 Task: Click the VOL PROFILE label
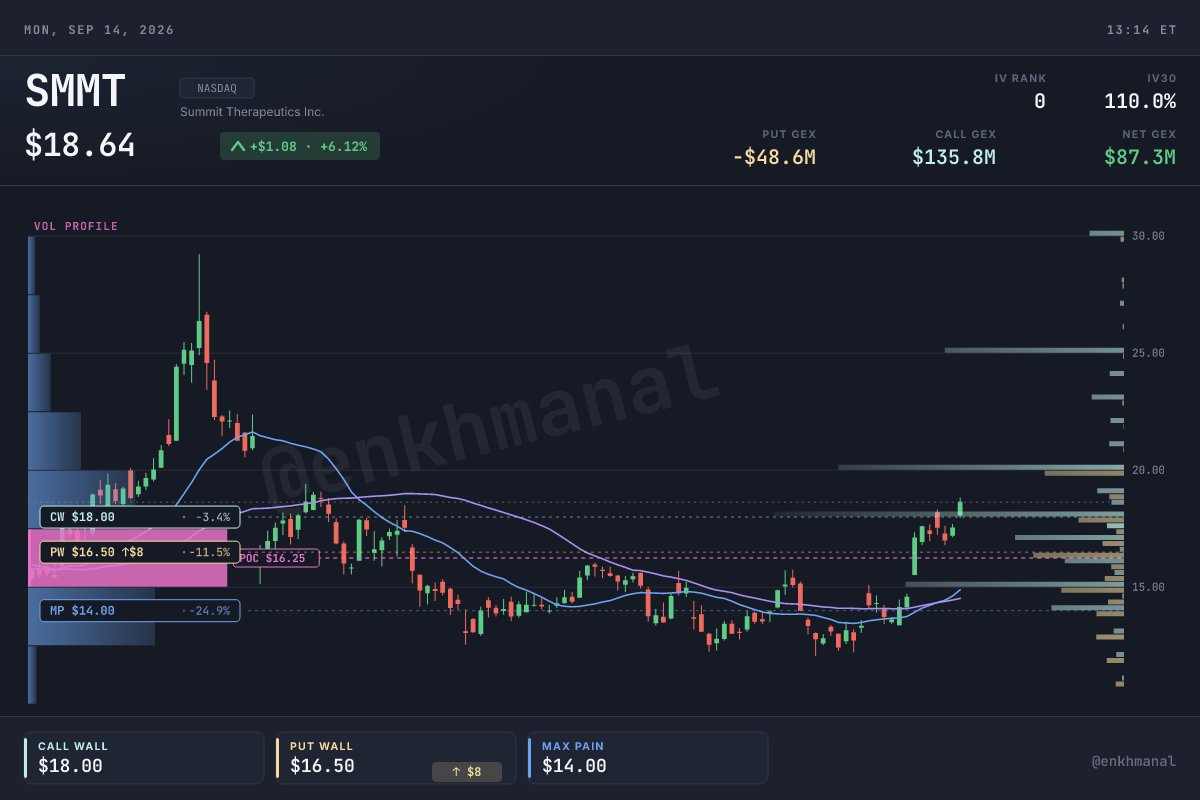pyautogui.click(x=76, y=226)
